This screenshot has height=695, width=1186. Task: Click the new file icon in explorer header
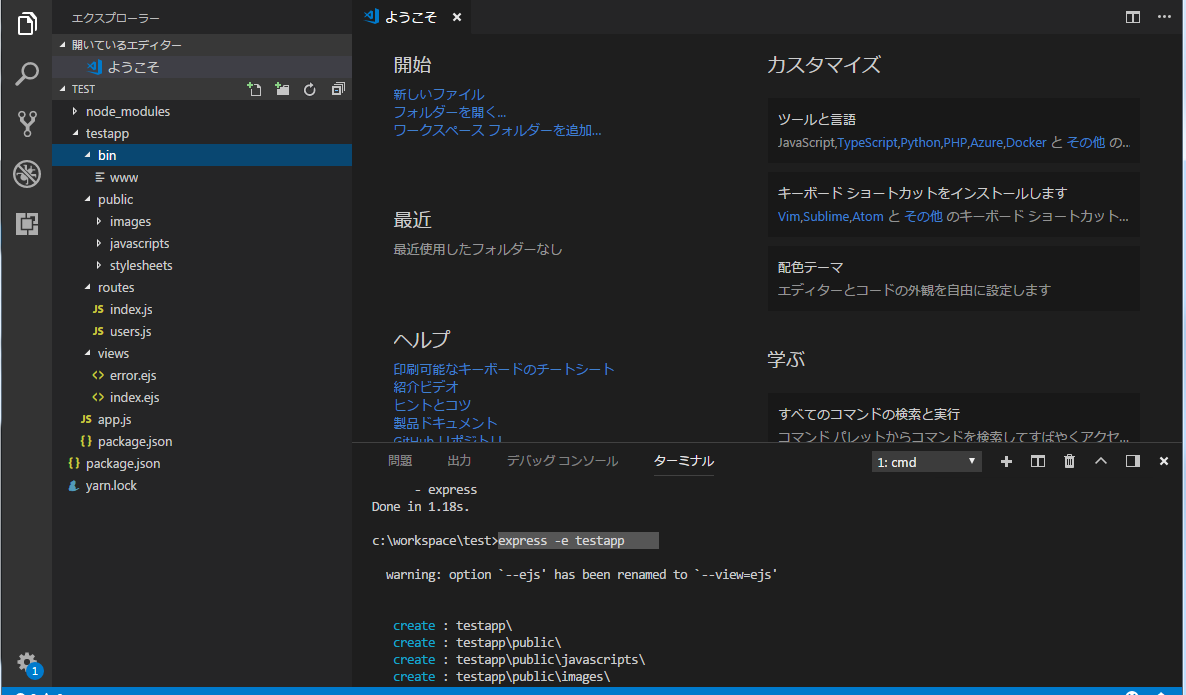[x=254, y=89]
